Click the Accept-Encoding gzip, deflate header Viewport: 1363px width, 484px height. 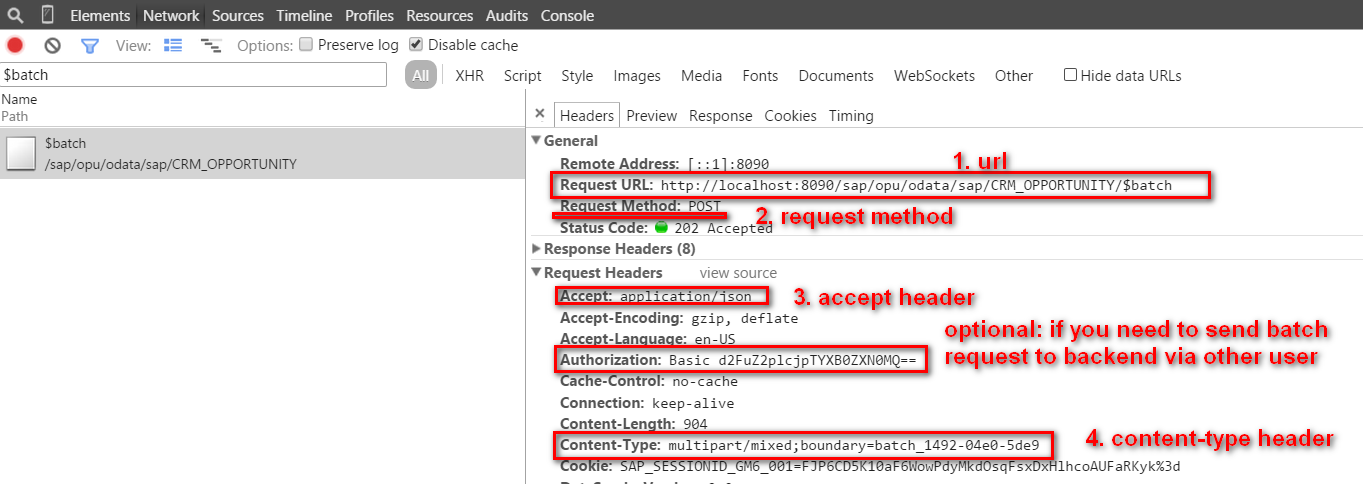pyautogui.click(x=679, y=318)
